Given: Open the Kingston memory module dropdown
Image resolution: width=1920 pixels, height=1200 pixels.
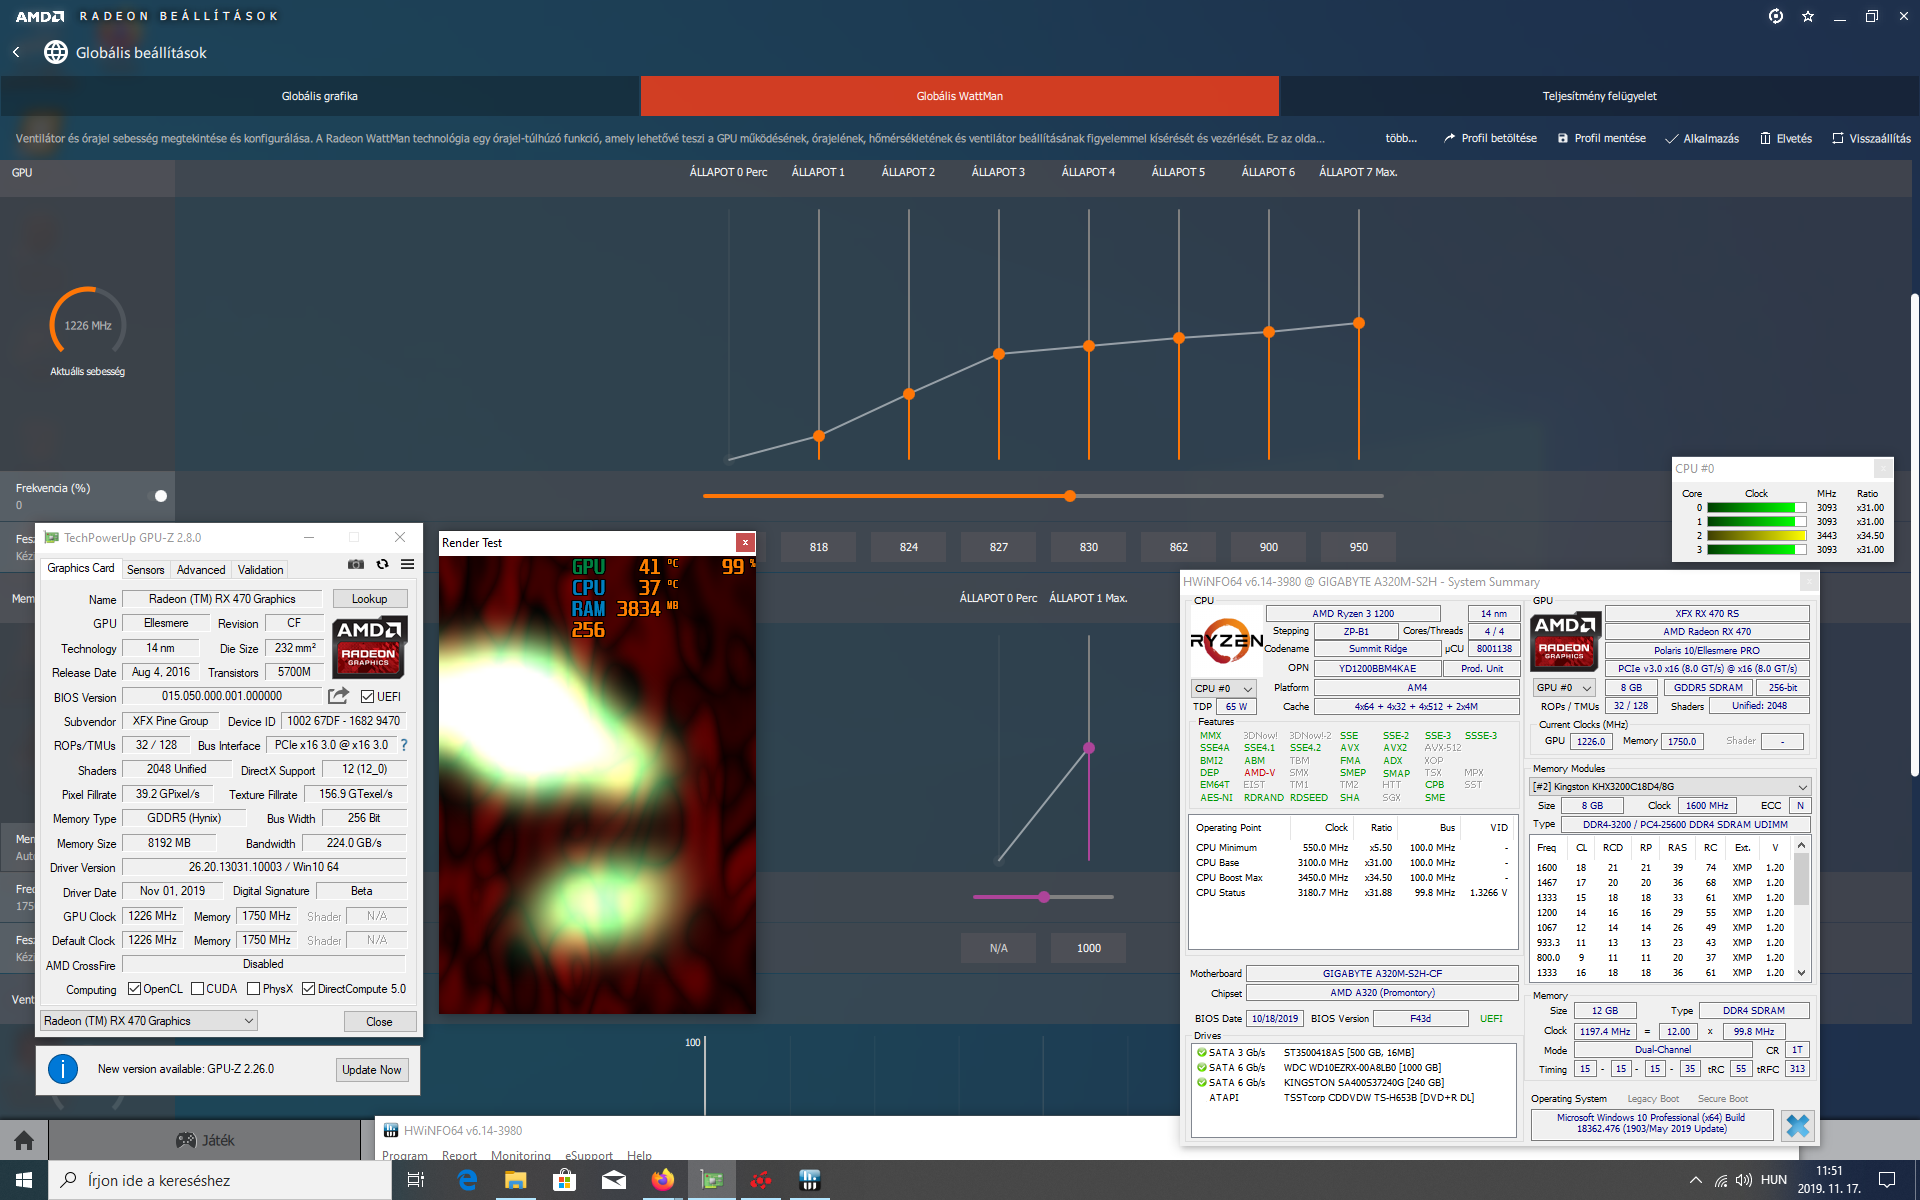Looking at the screenshot, I should coord(1670,787).
